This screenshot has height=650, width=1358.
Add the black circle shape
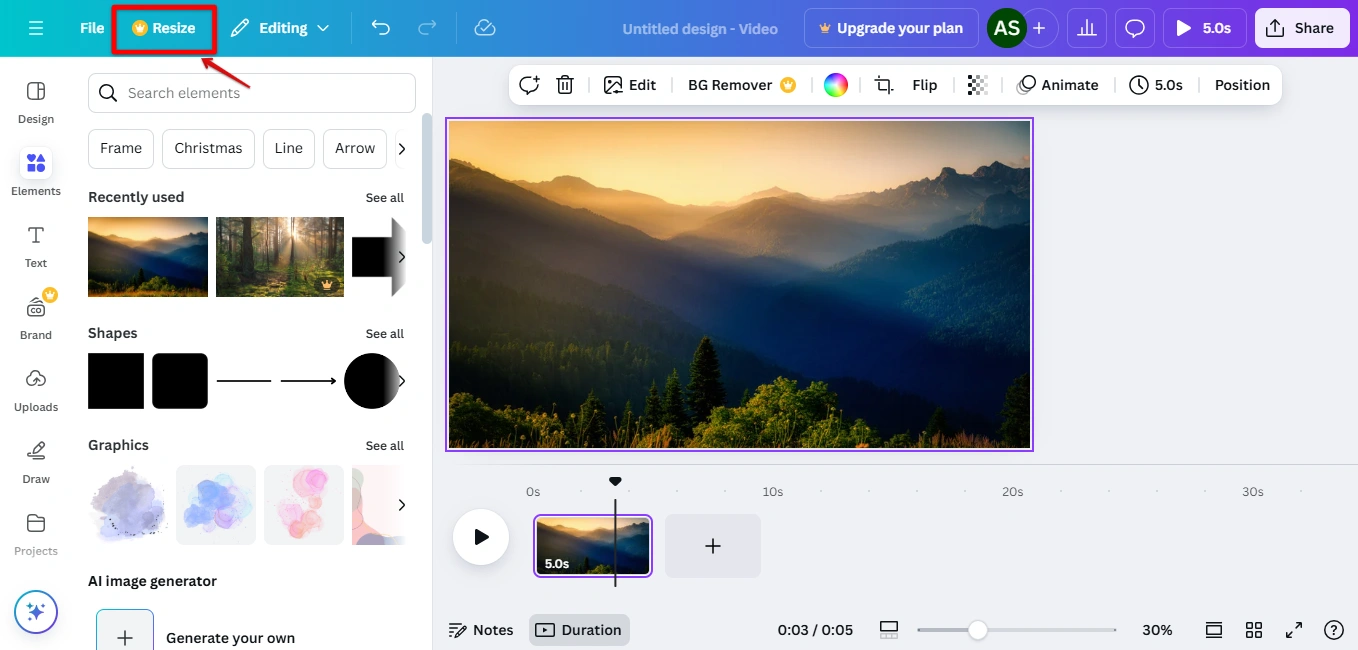coord(371,381)
